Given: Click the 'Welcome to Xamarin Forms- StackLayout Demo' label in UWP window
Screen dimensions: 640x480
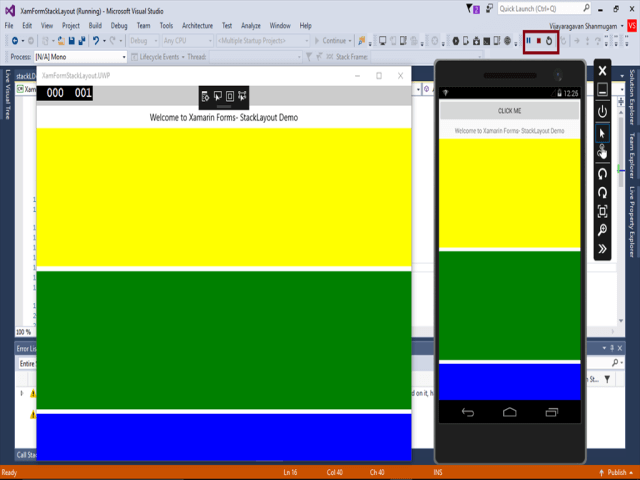Looking at the screenshot, I should pos(224,118).
